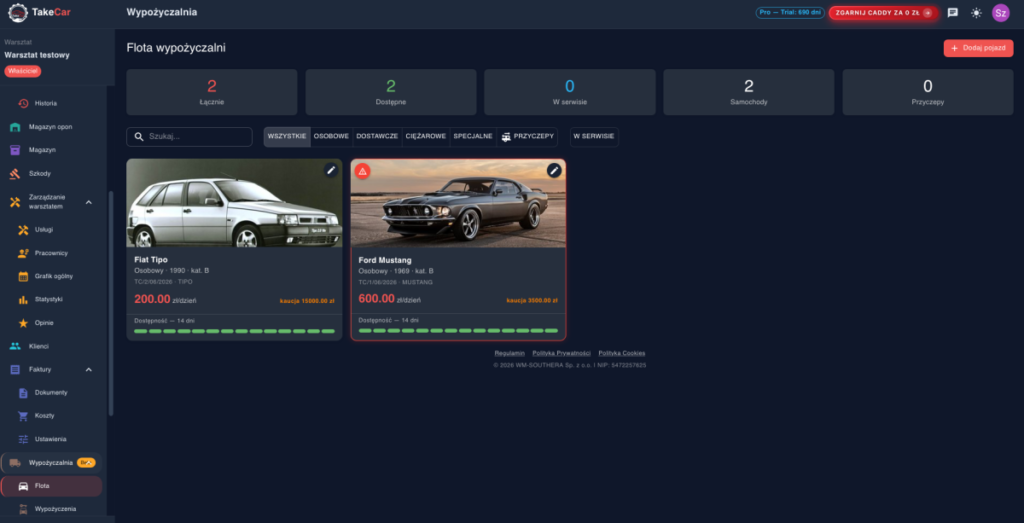1024x523 pixels.
Task: Open Wypożyczalnia sidebar section
Action: coord(52,463)
